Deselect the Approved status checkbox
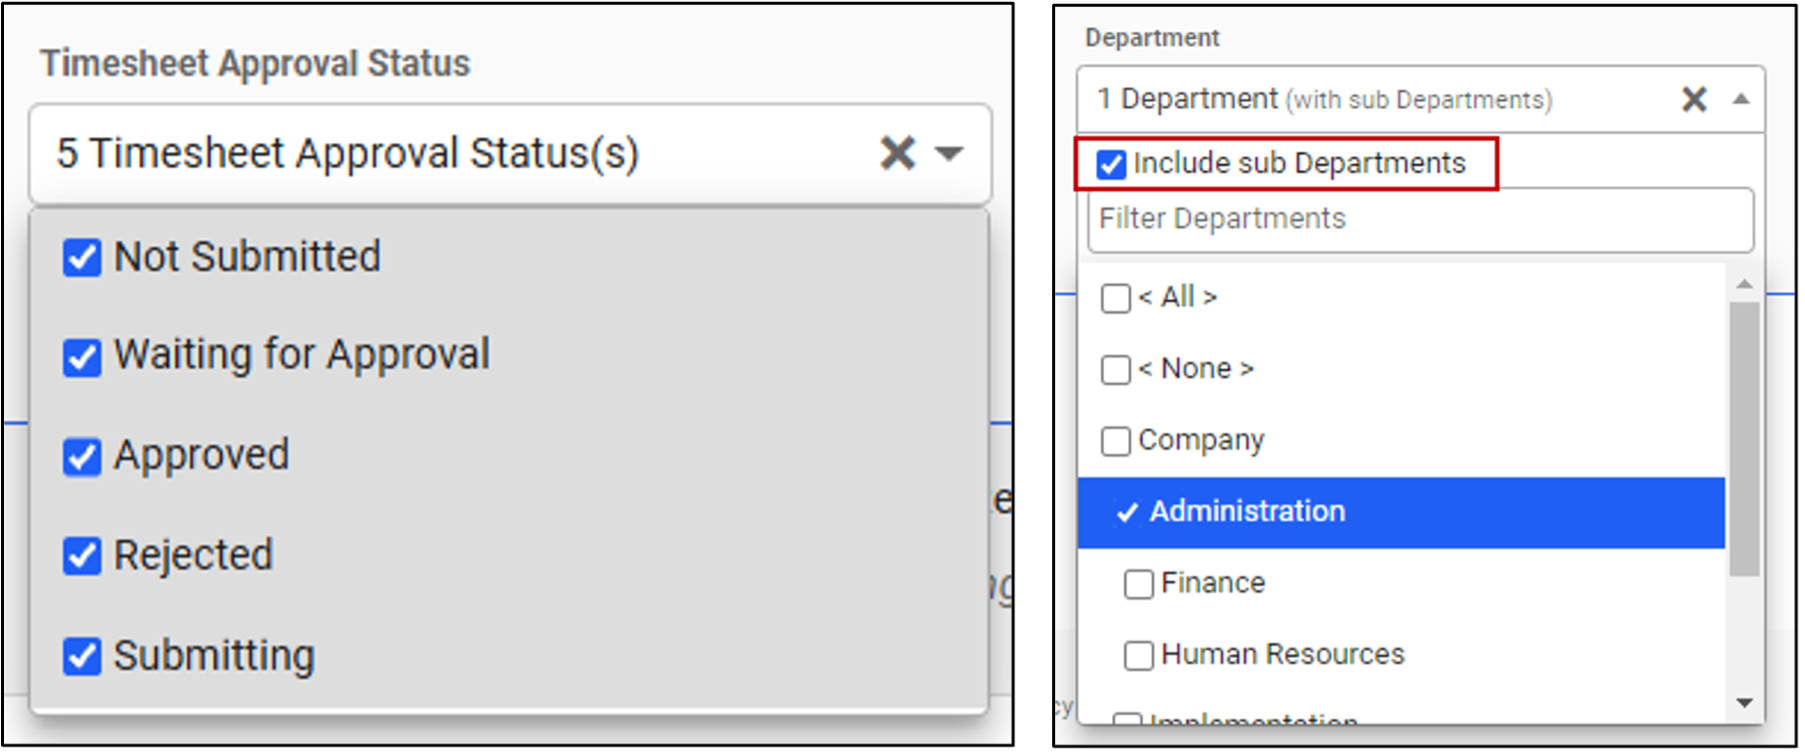 [x=82, y=457]
